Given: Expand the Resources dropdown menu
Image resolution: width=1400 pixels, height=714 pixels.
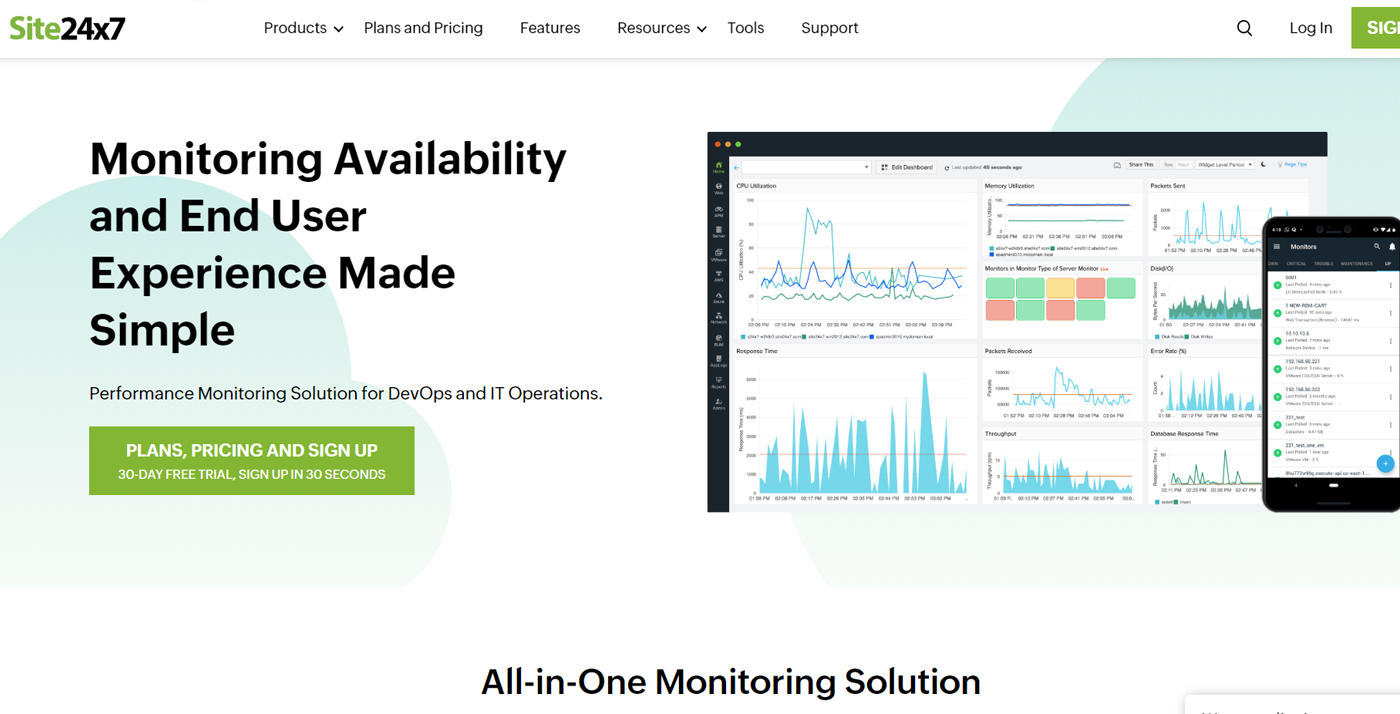Looking at the screenshot, I should pos(661,28).
